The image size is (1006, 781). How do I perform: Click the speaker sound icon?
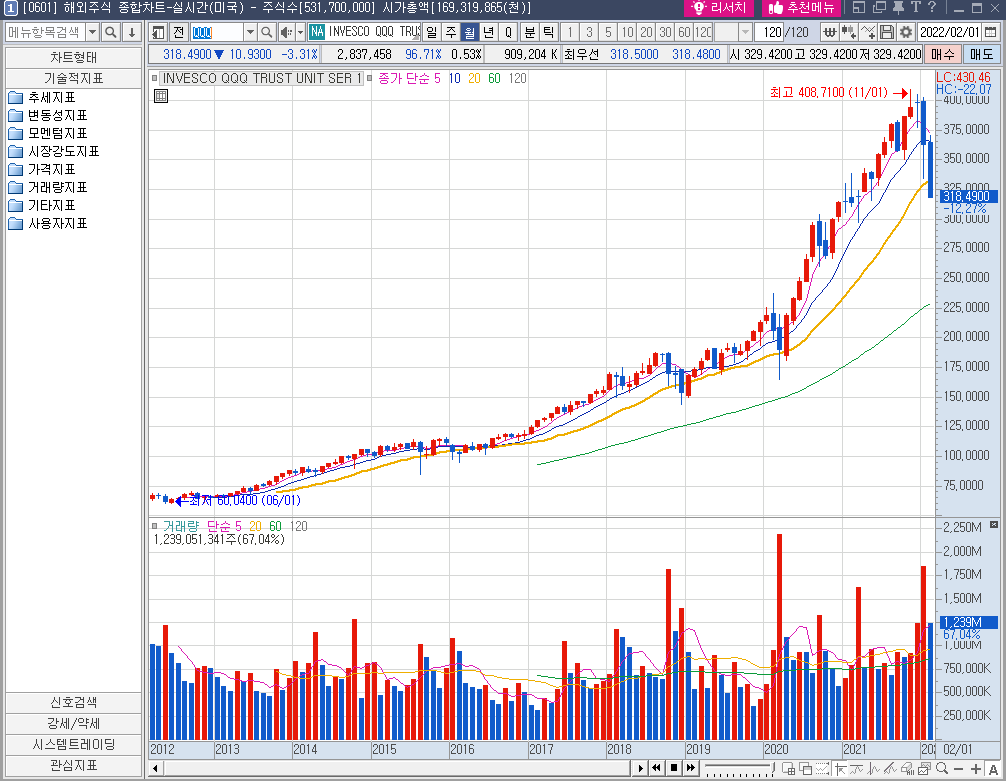(x=286, y=32)
